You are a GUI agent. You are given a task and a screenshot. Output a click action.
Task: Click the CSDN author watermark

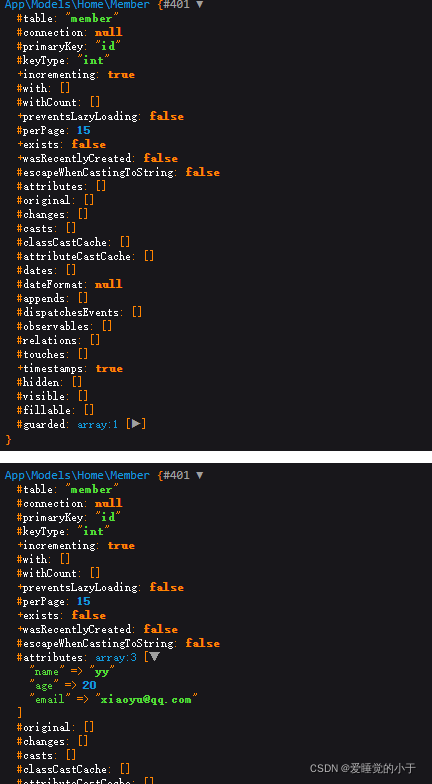362,768
